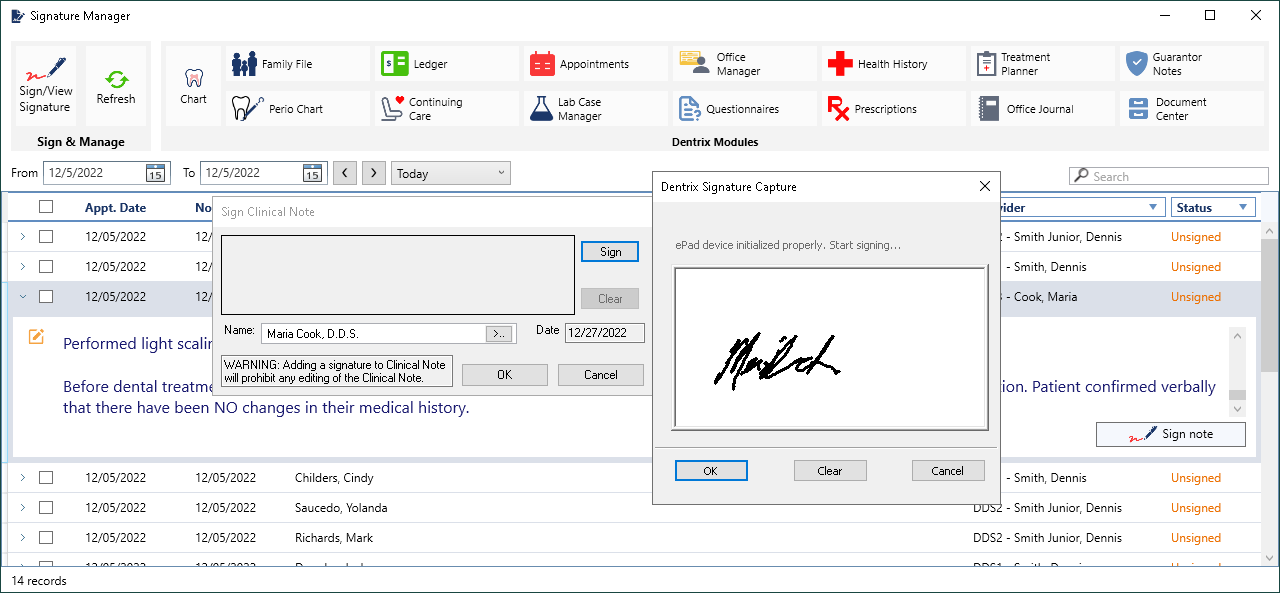Open the Chart module
Screen dimensions: 1280x593
[x=192, y=84]
